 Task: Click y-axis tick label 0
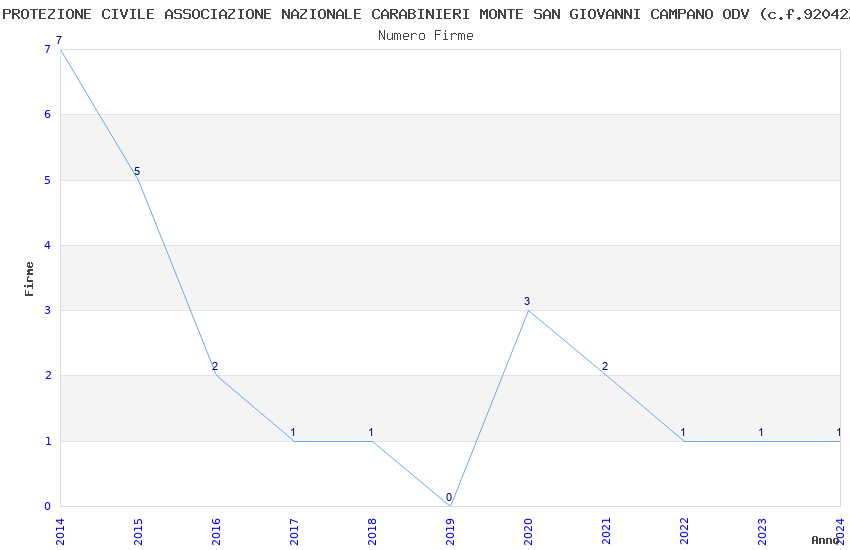point(48,506)
